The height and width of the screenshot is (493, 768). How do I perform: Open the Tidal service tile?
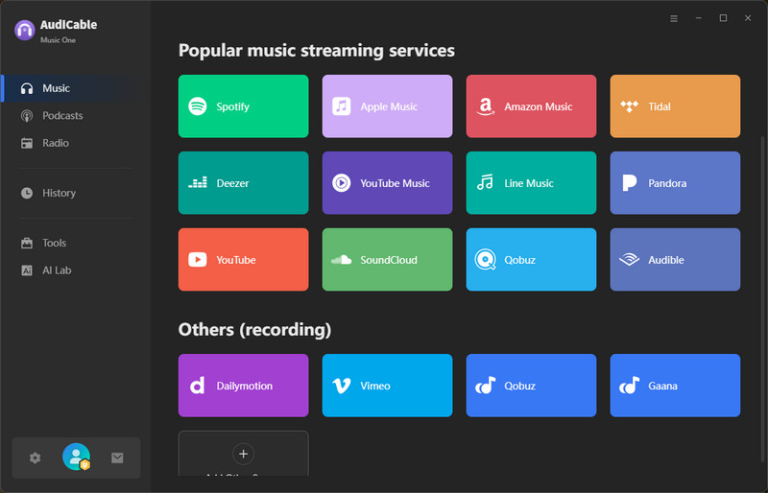pos(675,106)
